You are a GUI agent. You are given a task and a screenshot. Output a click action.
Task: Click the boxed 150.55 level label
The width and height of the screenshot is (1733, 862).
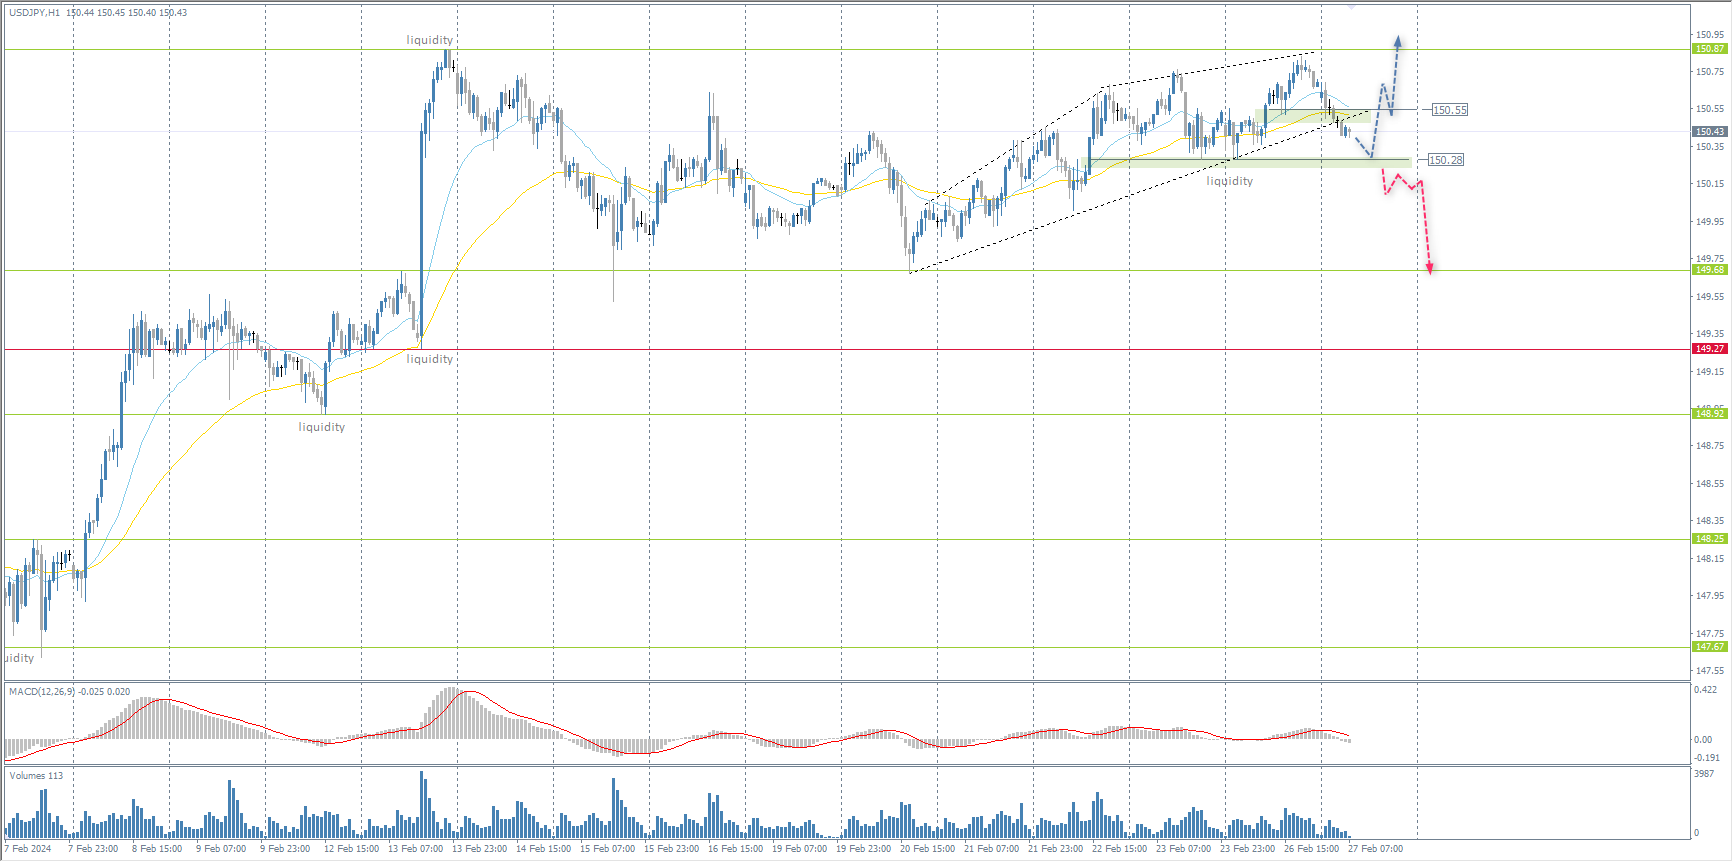1450,110
